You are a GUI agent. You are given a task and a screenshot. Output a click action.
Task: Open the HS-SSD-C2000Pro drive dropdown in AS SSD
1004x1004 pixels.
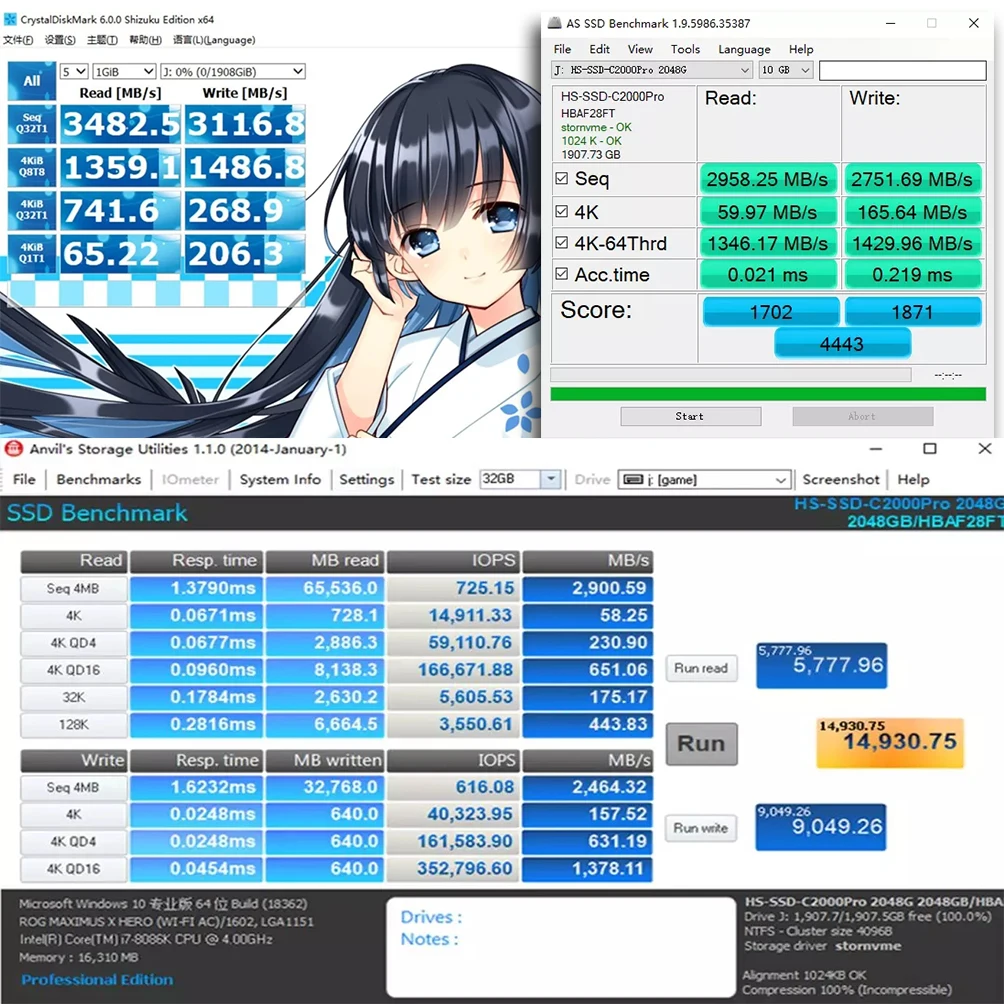click(651, 70)
